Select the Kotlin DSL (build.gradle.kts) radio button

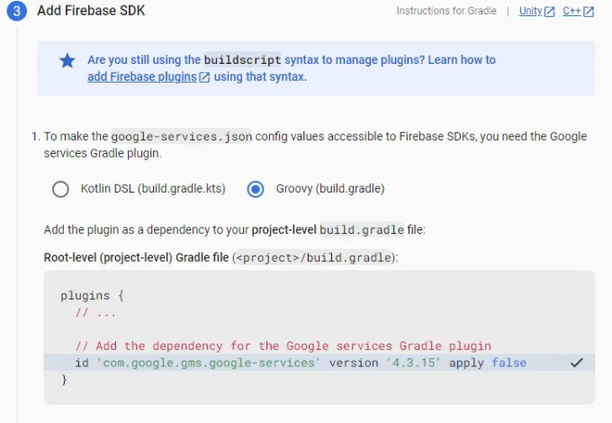60,189
